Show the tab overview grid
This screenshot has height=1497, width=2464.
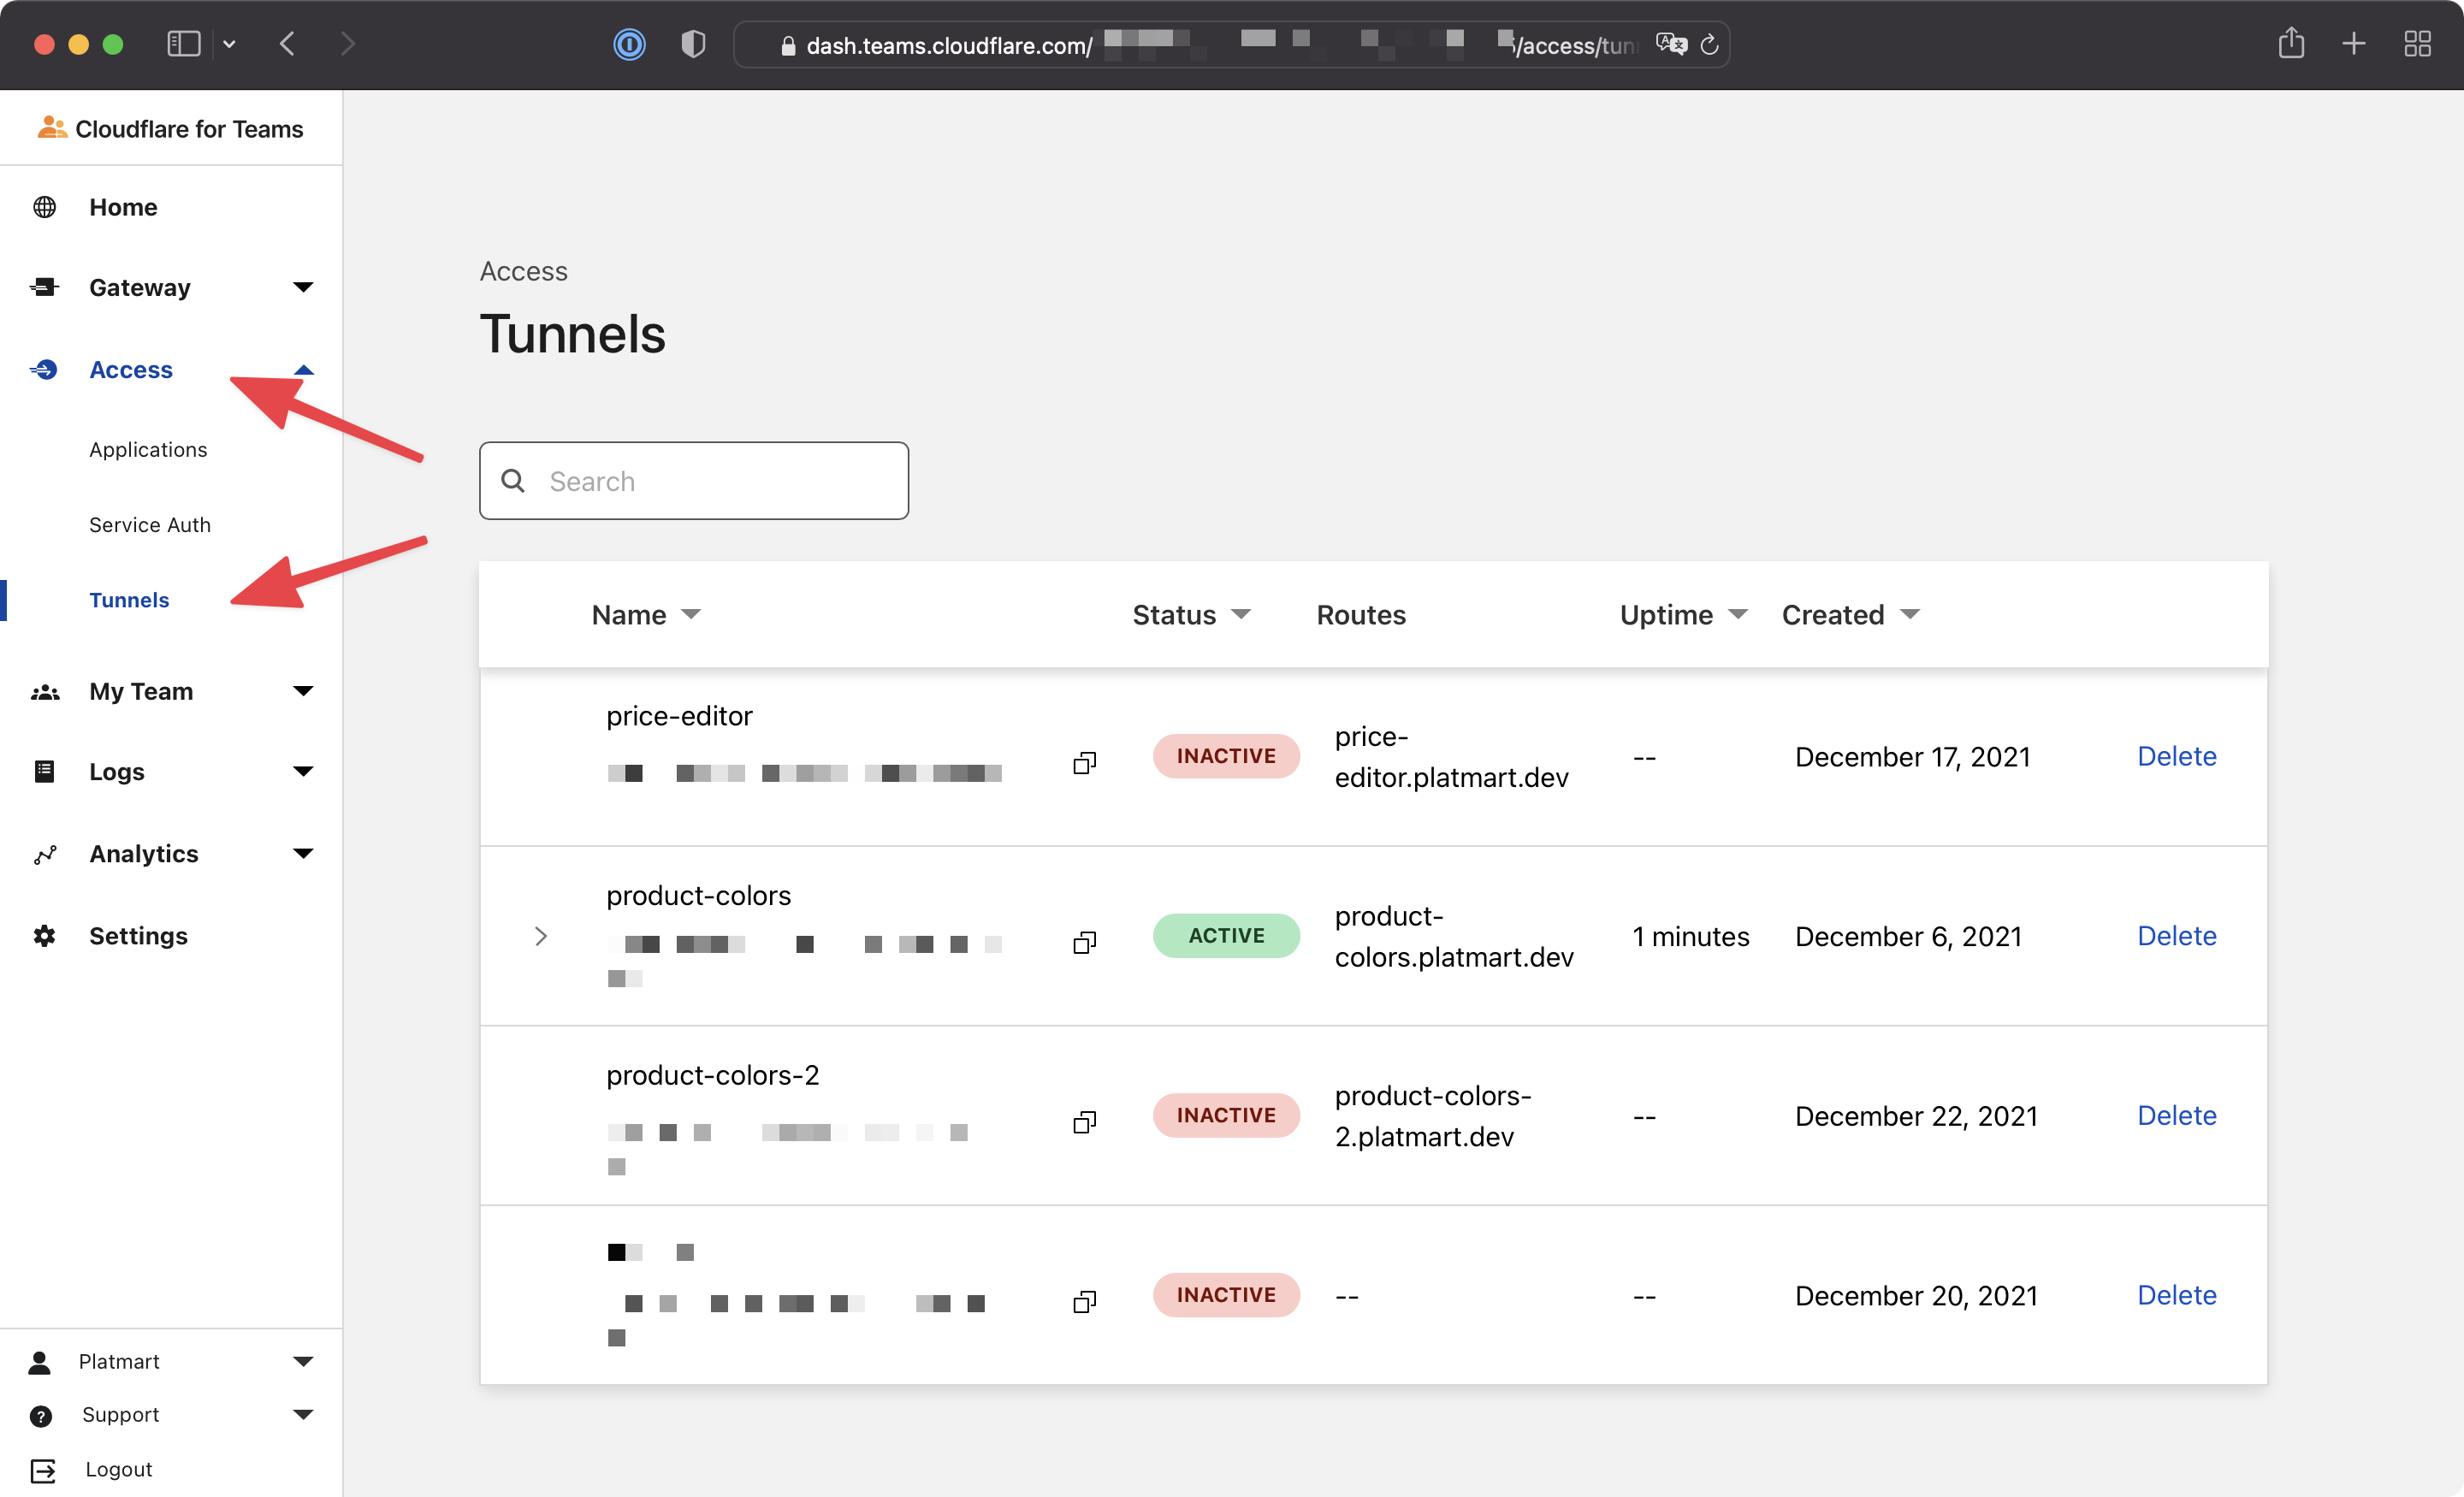[x=2417, y=44]
